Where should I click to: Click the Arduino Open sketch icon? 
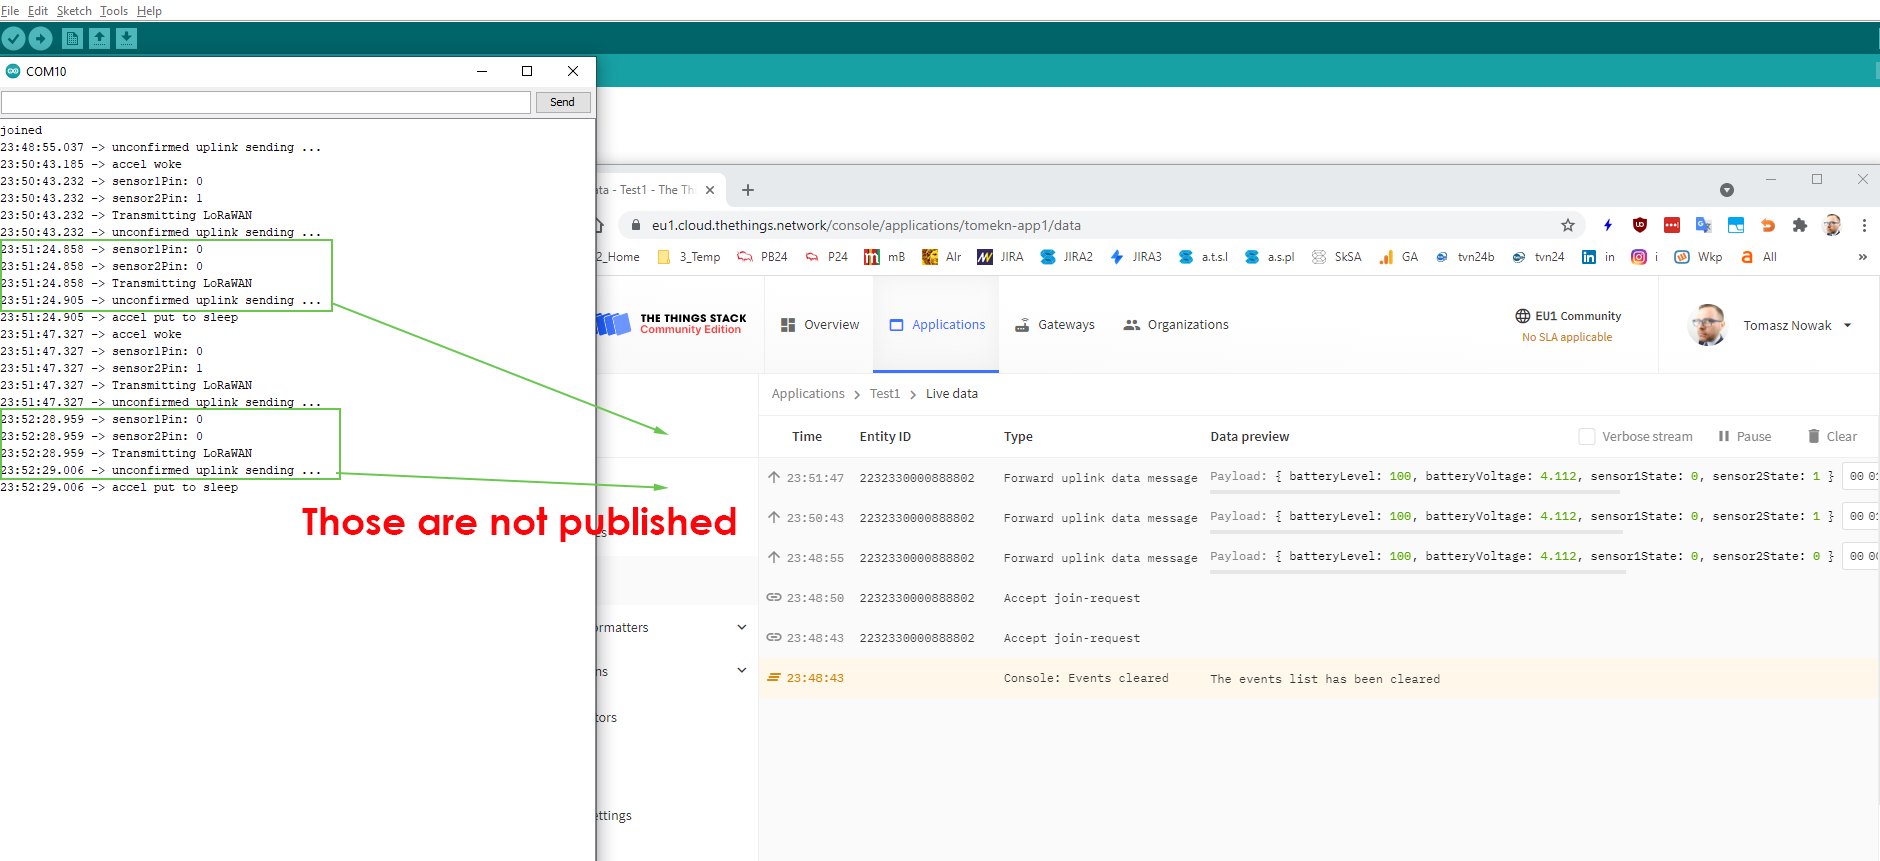coord(99,38)
